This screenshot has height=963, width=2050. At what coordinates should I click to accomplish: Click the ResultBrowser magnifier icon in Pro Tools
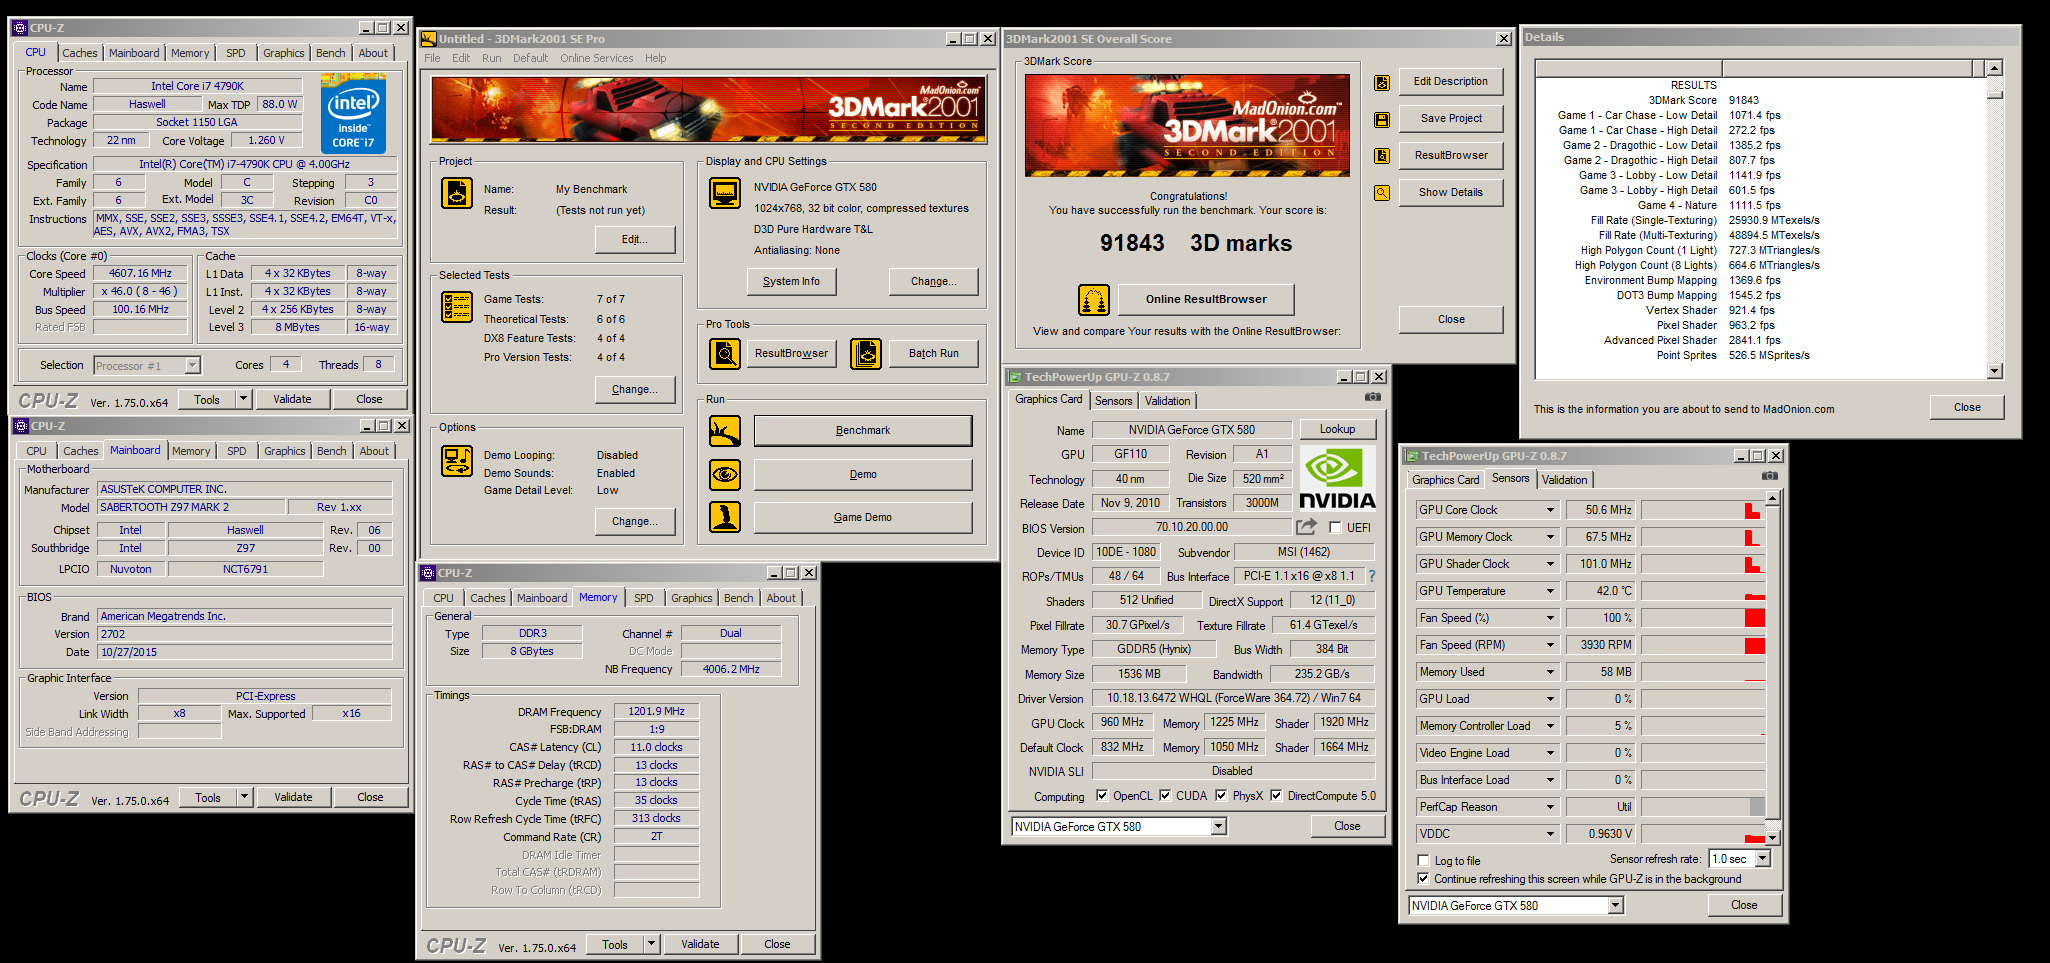pos(725,353)
